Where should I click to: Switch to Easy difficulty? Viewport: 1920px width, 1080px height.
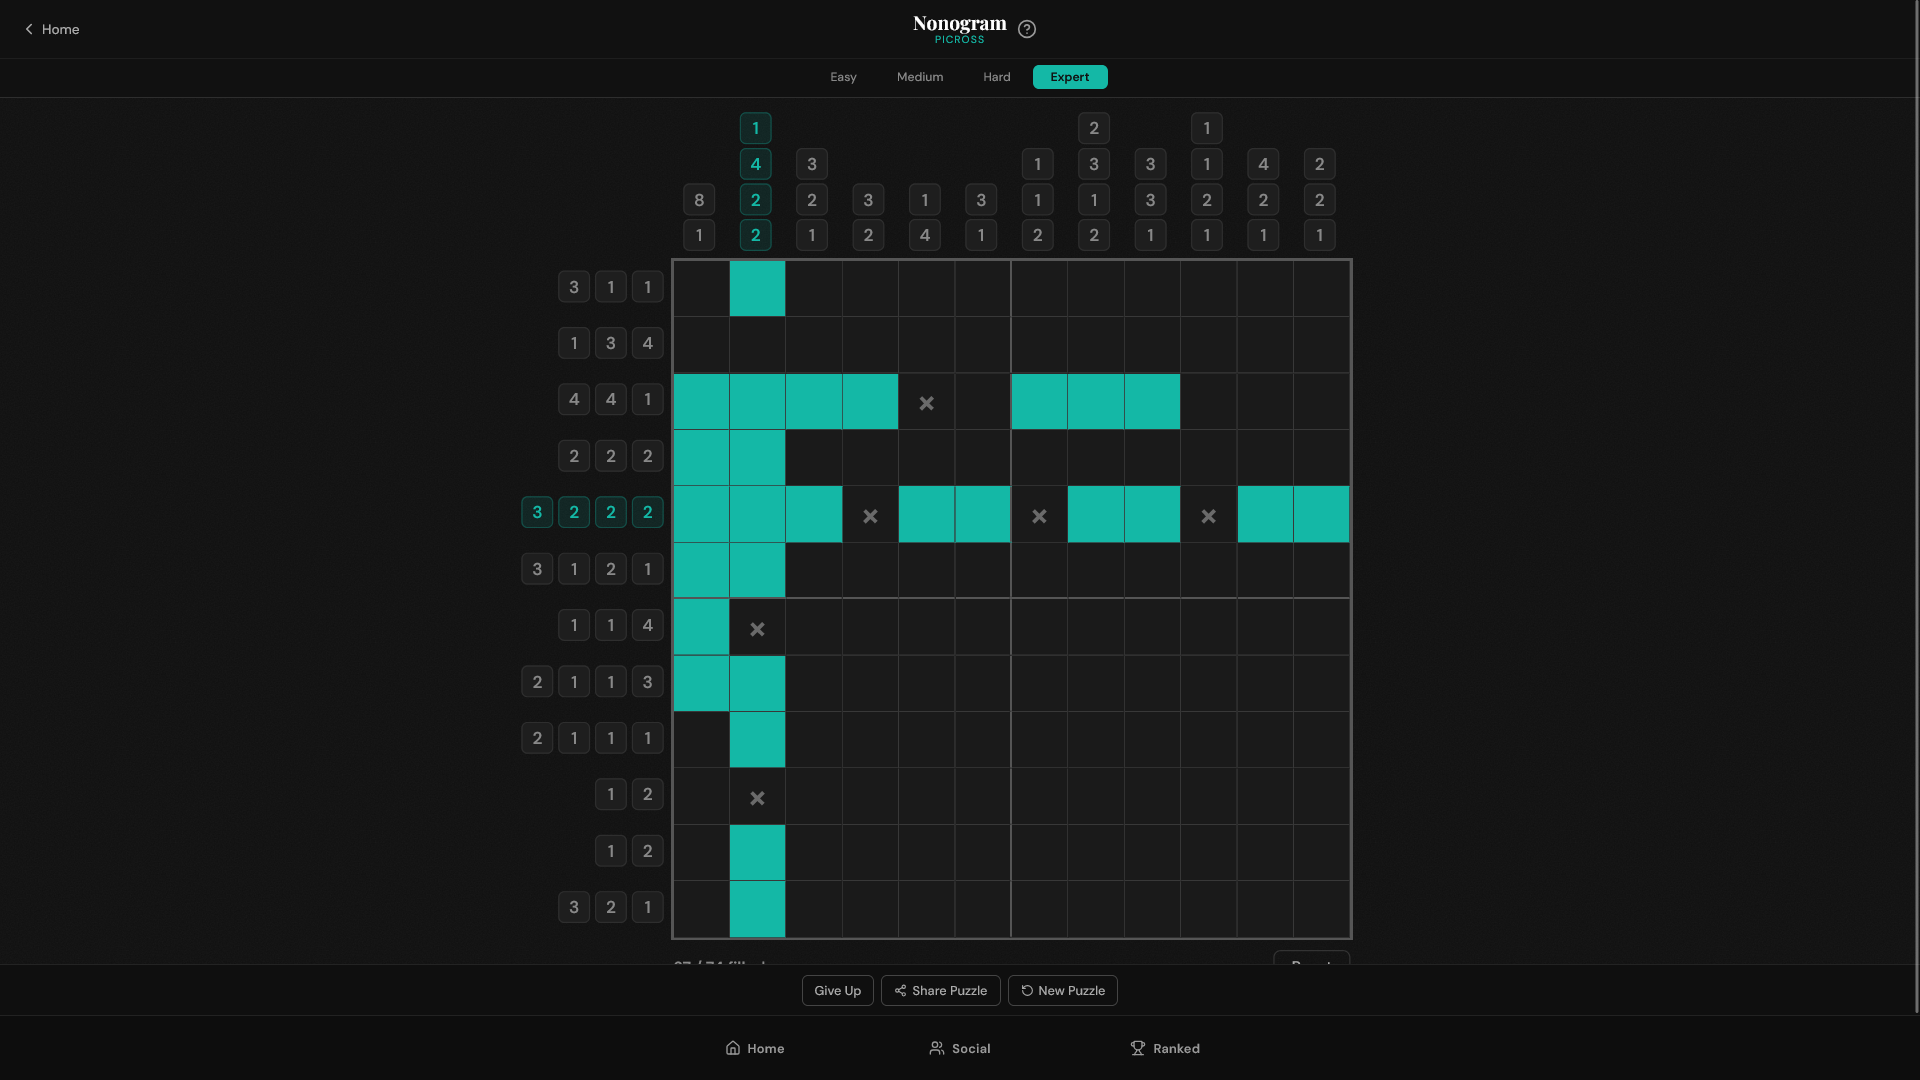click(843, 77)
